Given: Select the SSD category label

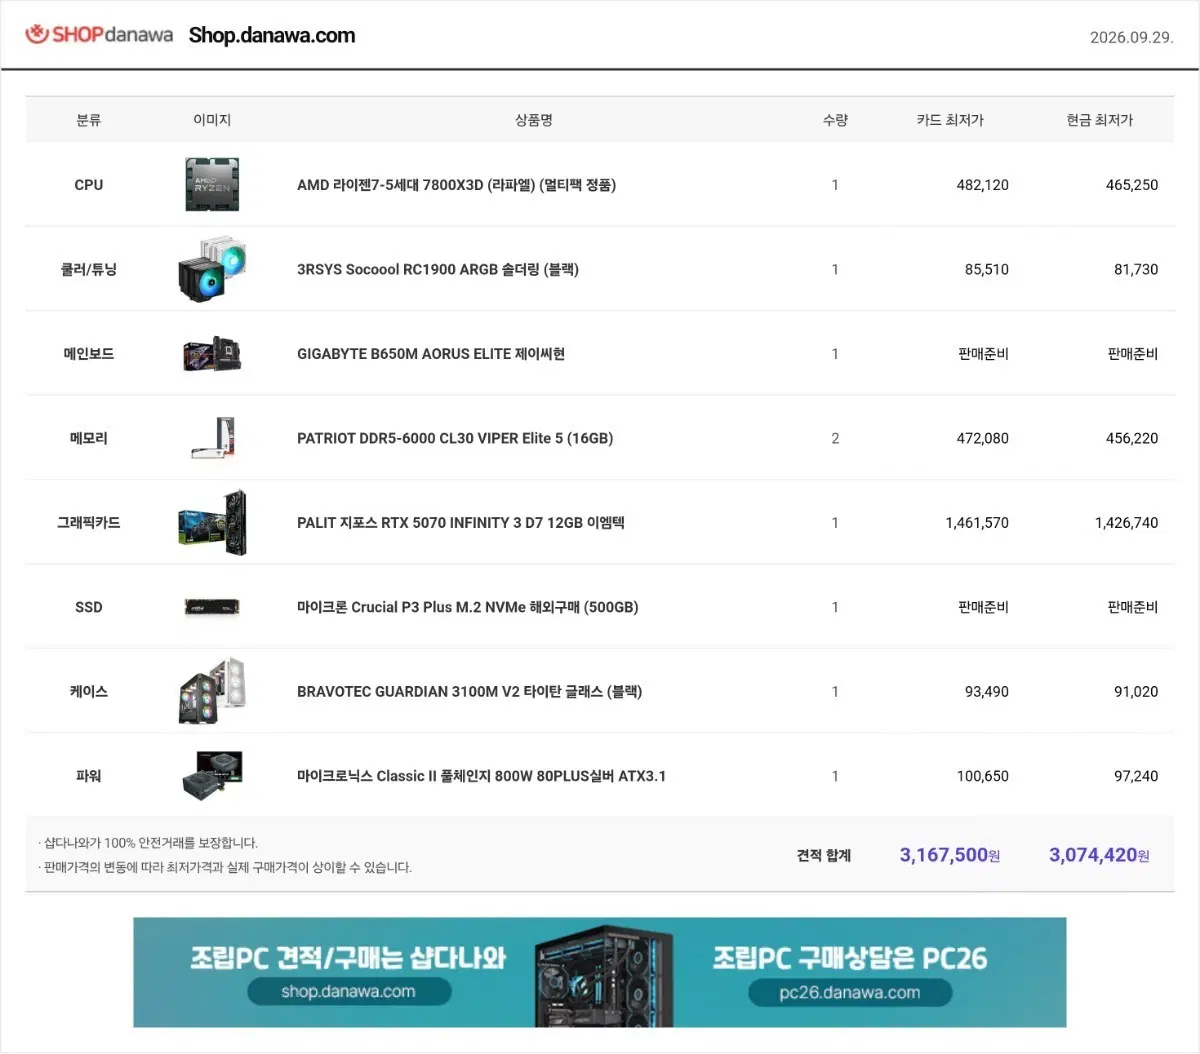Looking at the screenshot, I should click(89, 607).
